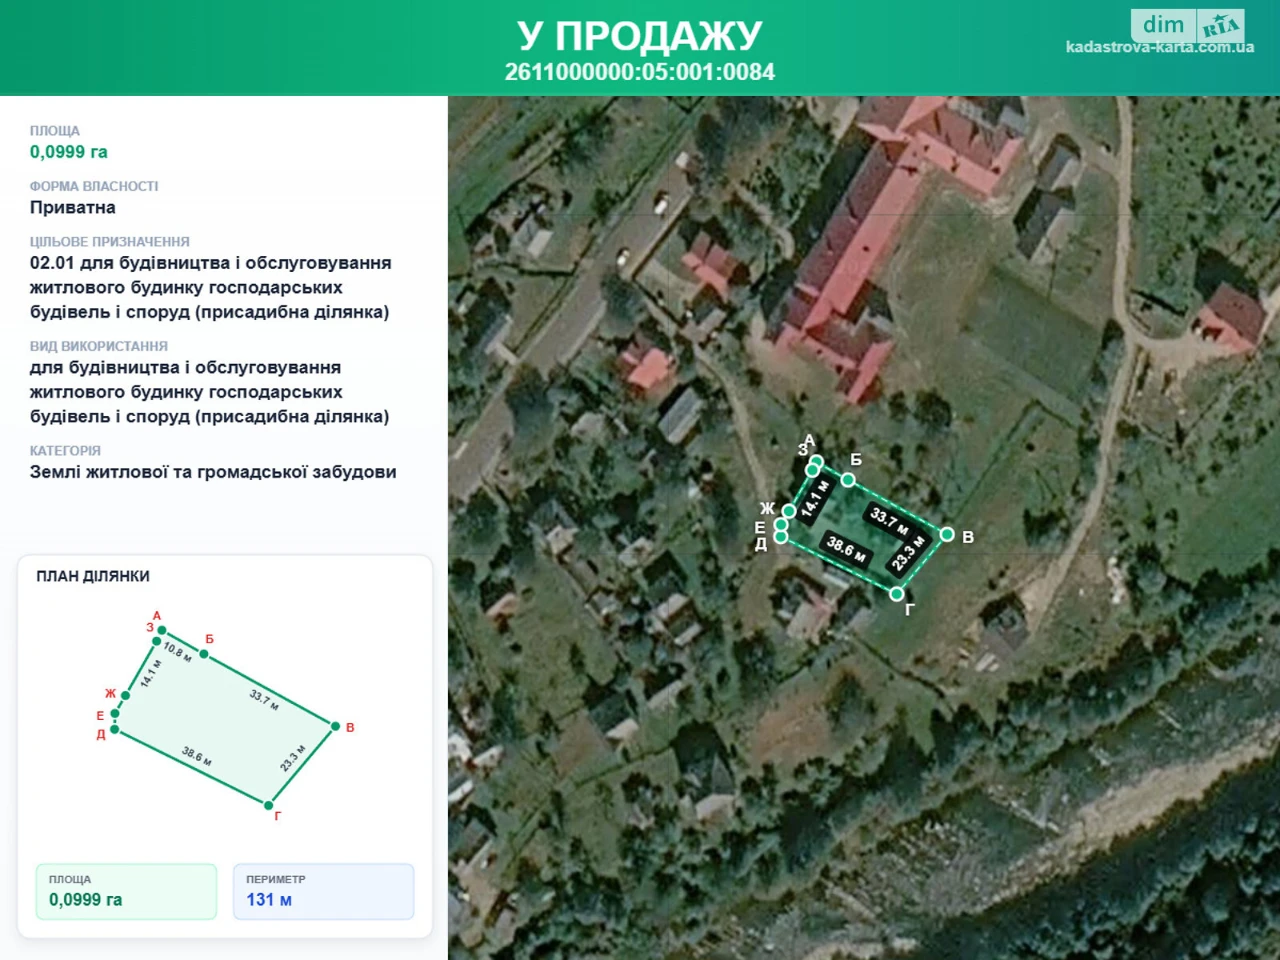Screen dimensions: 1280x960
Task: Select map vertex marker Ж
Action: click(789, 511)
